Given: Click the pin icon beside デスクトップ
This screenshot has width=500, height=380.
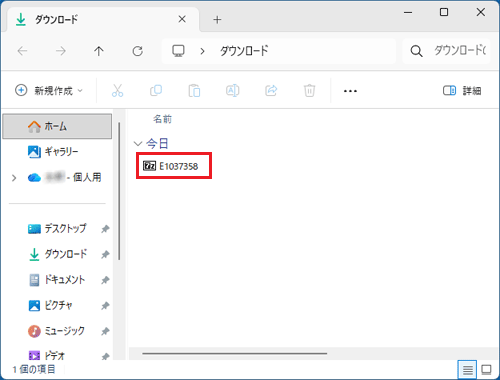Looking at the screenshot, I should pyautogui.click(x=105, y=229).
